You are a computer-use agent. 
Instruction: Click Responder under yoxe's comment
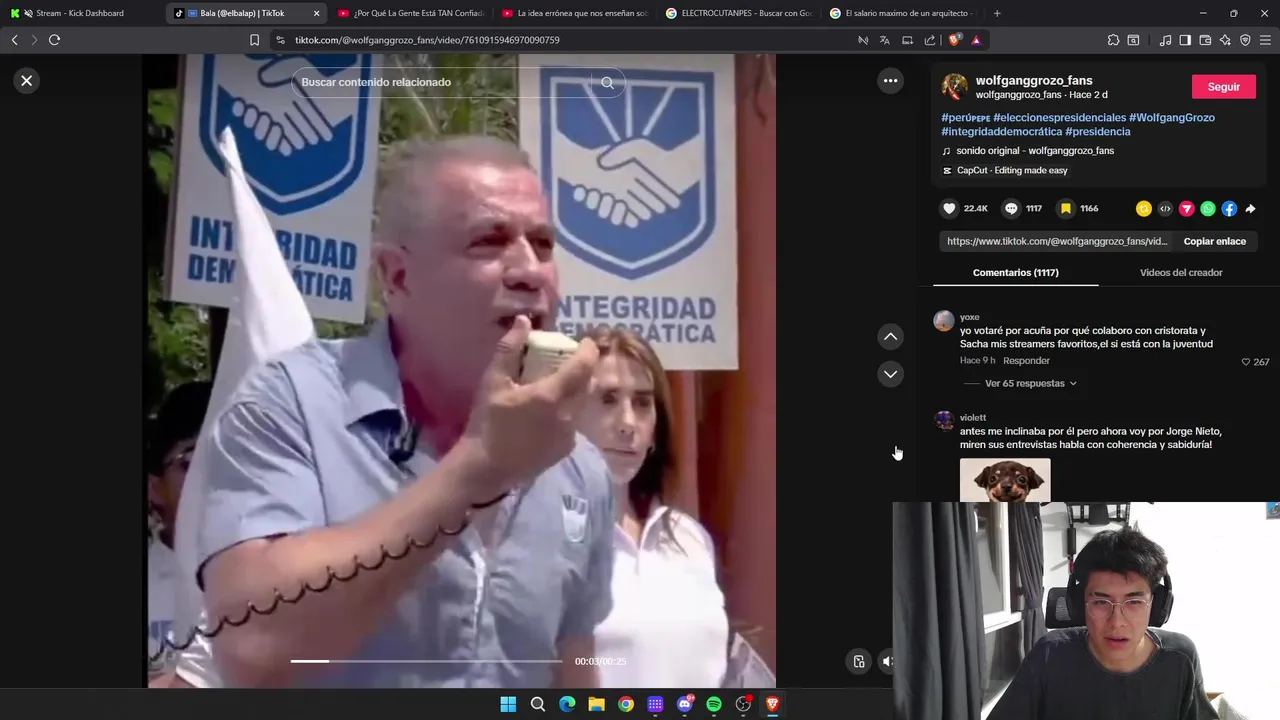[1026, 361]
